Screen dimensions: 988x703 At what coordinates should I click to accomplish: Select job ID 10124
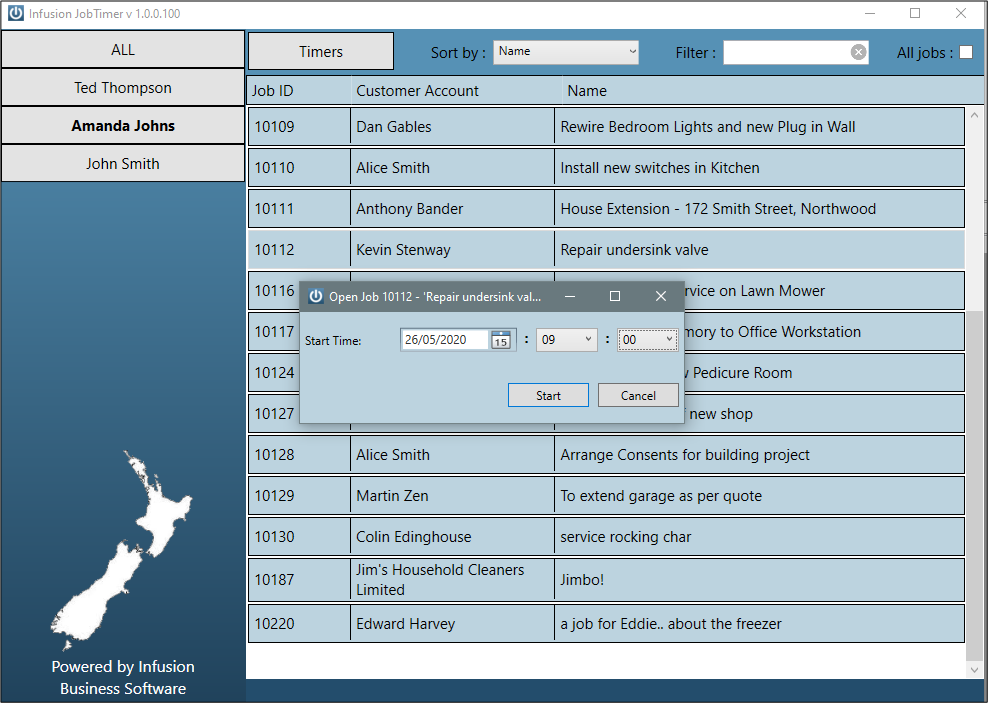click(x=274, y=372)
